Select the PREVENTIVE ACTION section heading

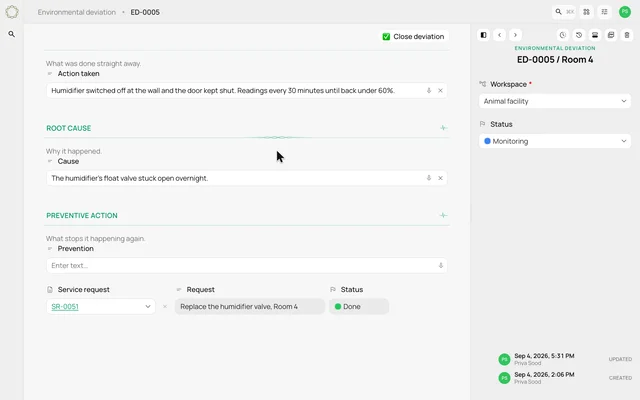pos(82,216)
